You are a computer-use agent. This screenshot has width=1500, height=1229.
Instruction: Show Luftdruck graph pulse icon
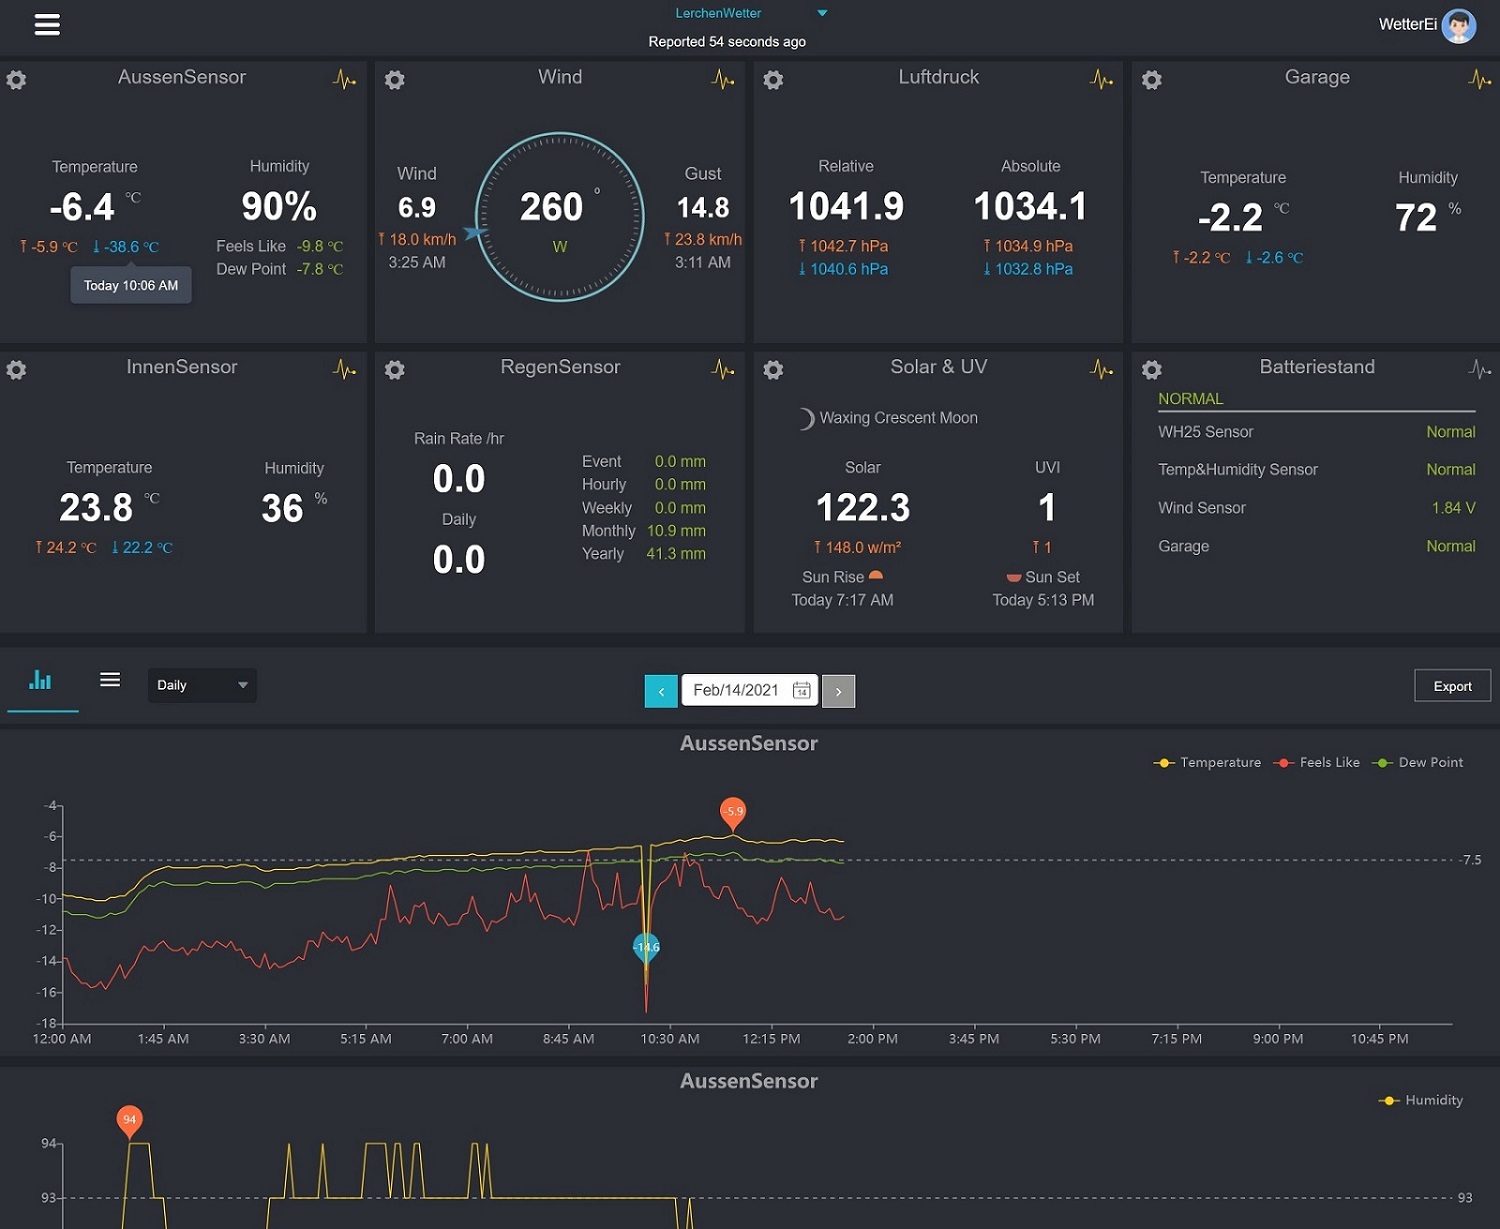1101,79
